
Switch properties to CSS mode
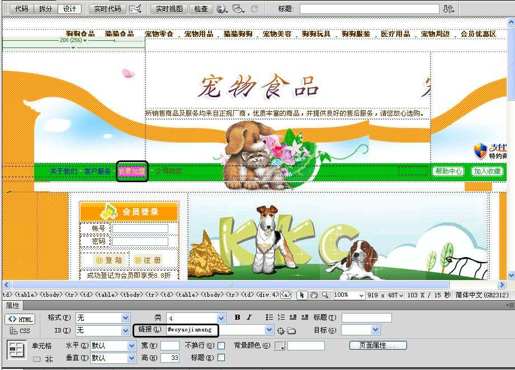click(20, 331)
